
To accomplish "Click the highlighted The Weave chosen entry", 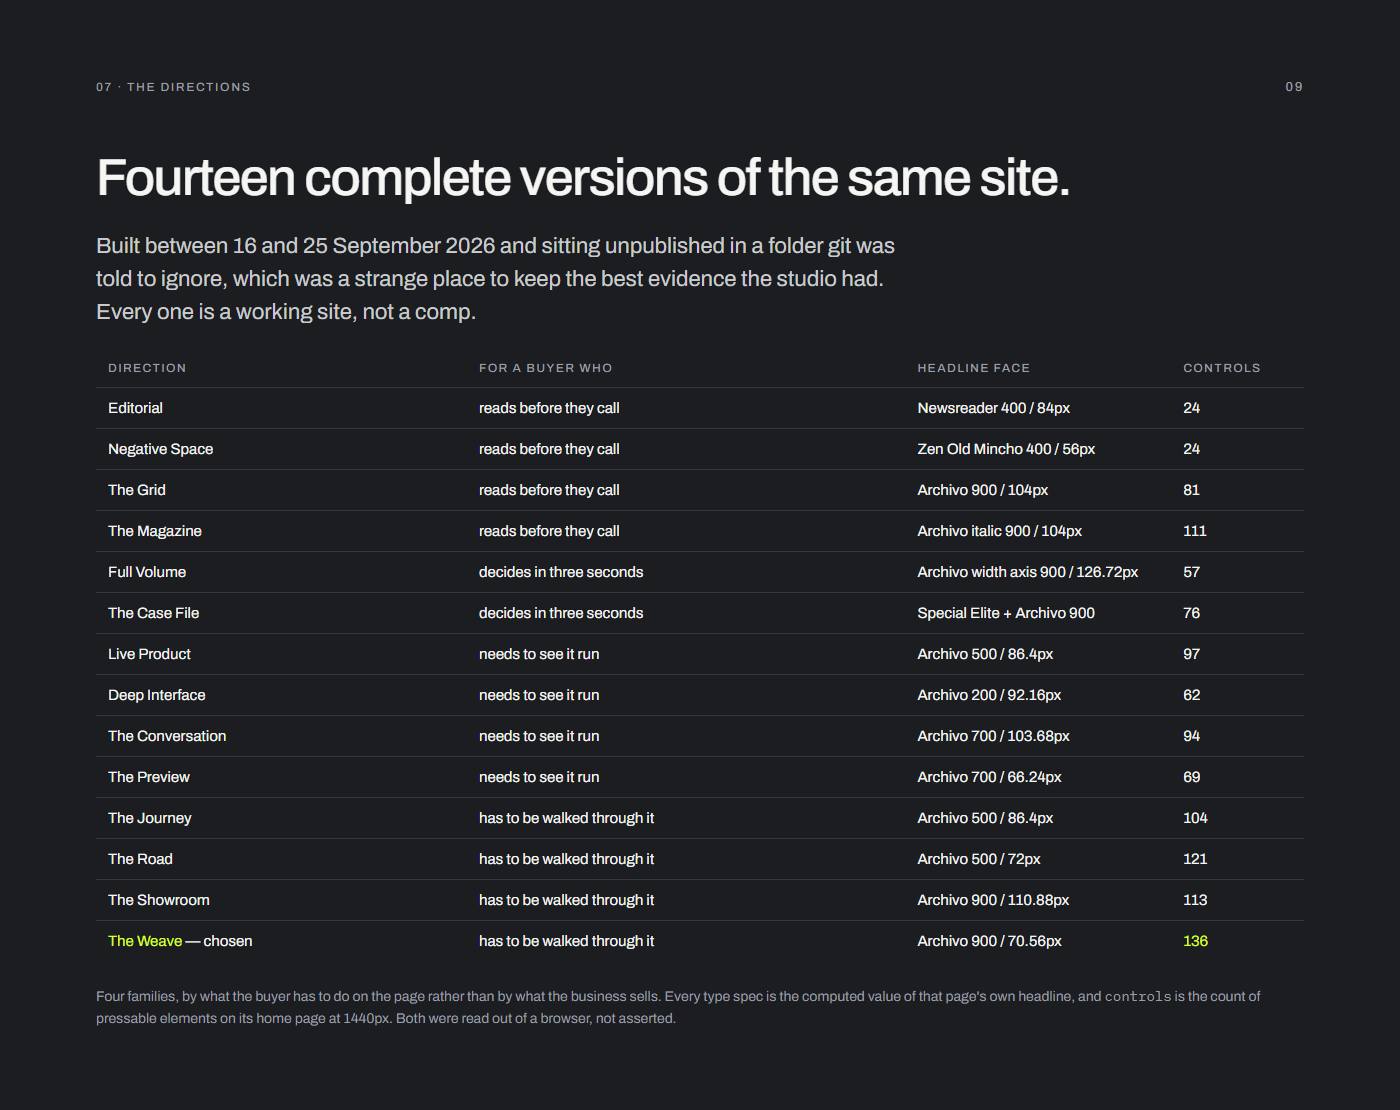I will [x=180, y=941].
